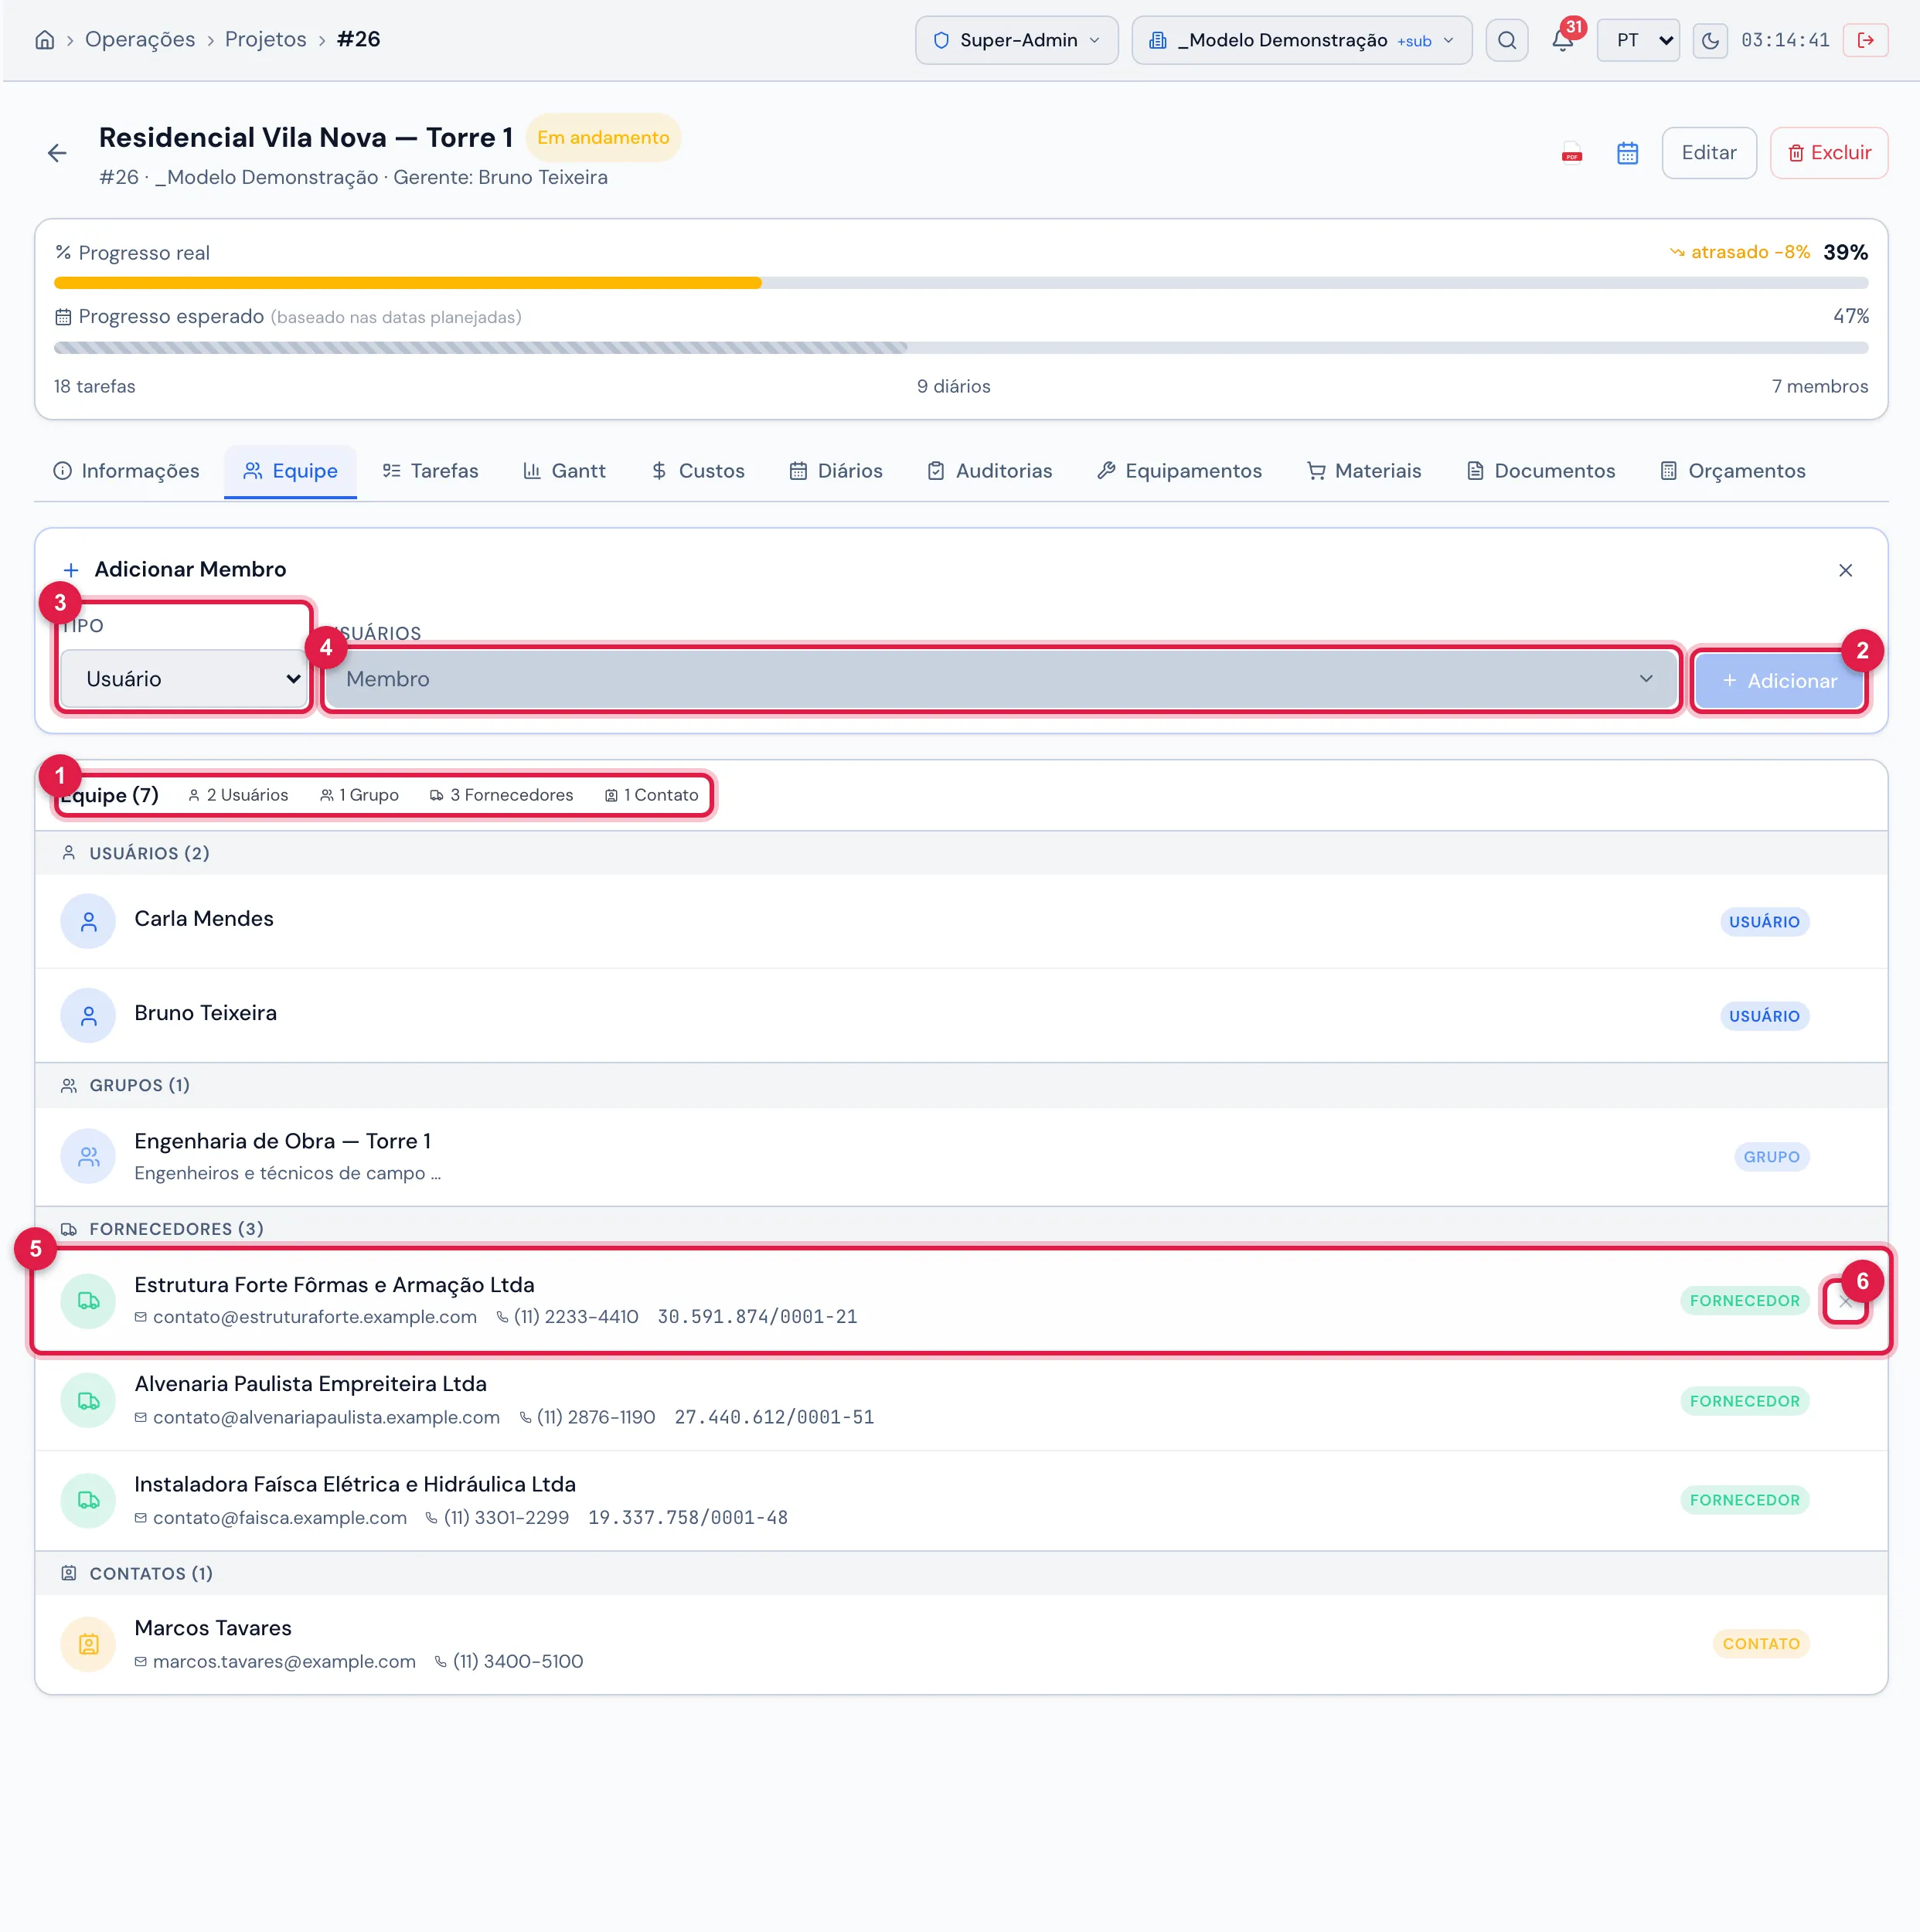The height and width of the screenshot is (1932, 1920).
Task: Click the Editar button
Action: click(x=1708, y=153)
